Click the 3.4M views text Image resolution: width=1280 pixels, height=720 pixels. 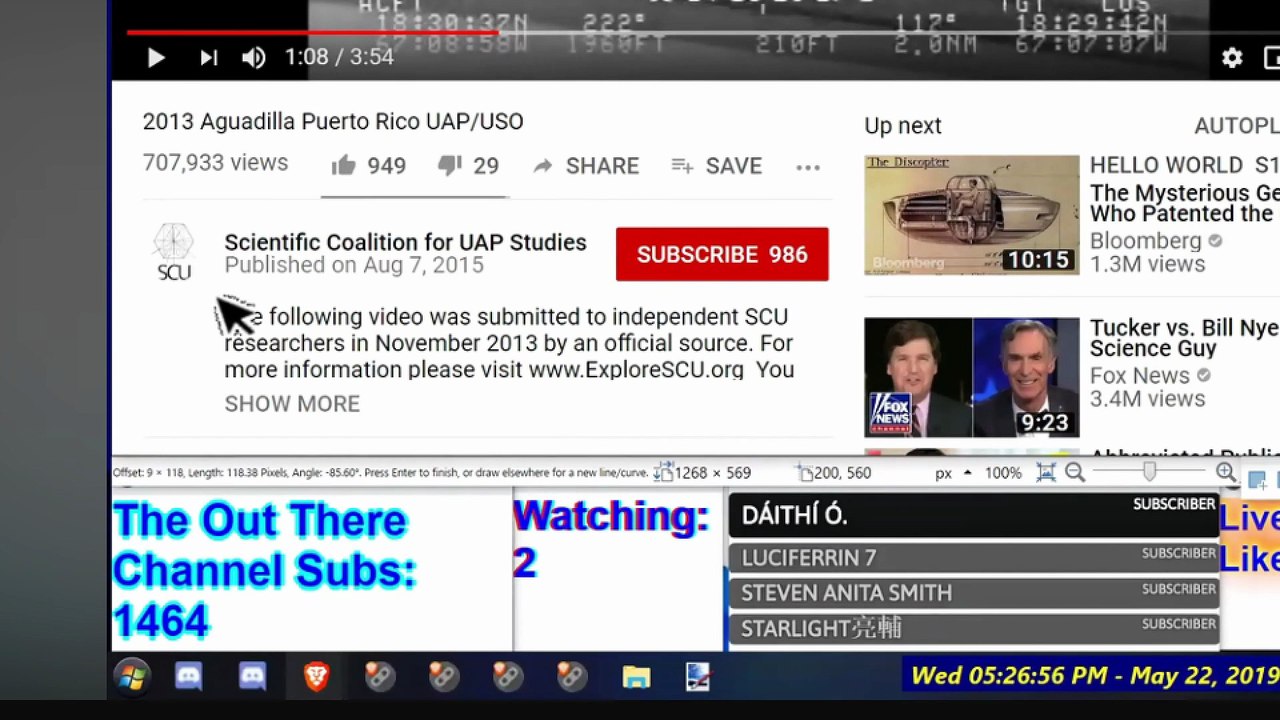pyautogui.click(x=1147, y=399)
